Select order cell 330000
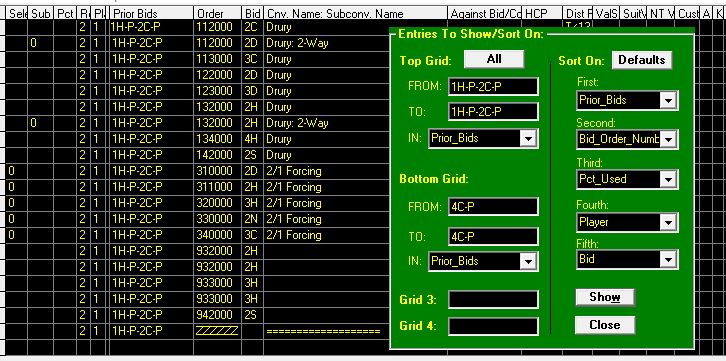Viewport: 726px width, 361px height. point(218,219)
